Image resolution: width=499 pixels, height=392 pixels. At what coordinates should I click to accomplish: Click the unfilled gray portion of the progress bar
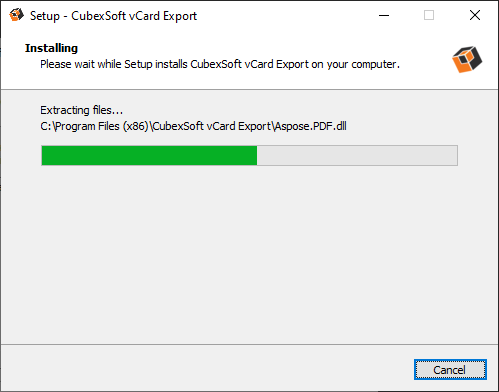pyautogui.click(x=357, y=155)
